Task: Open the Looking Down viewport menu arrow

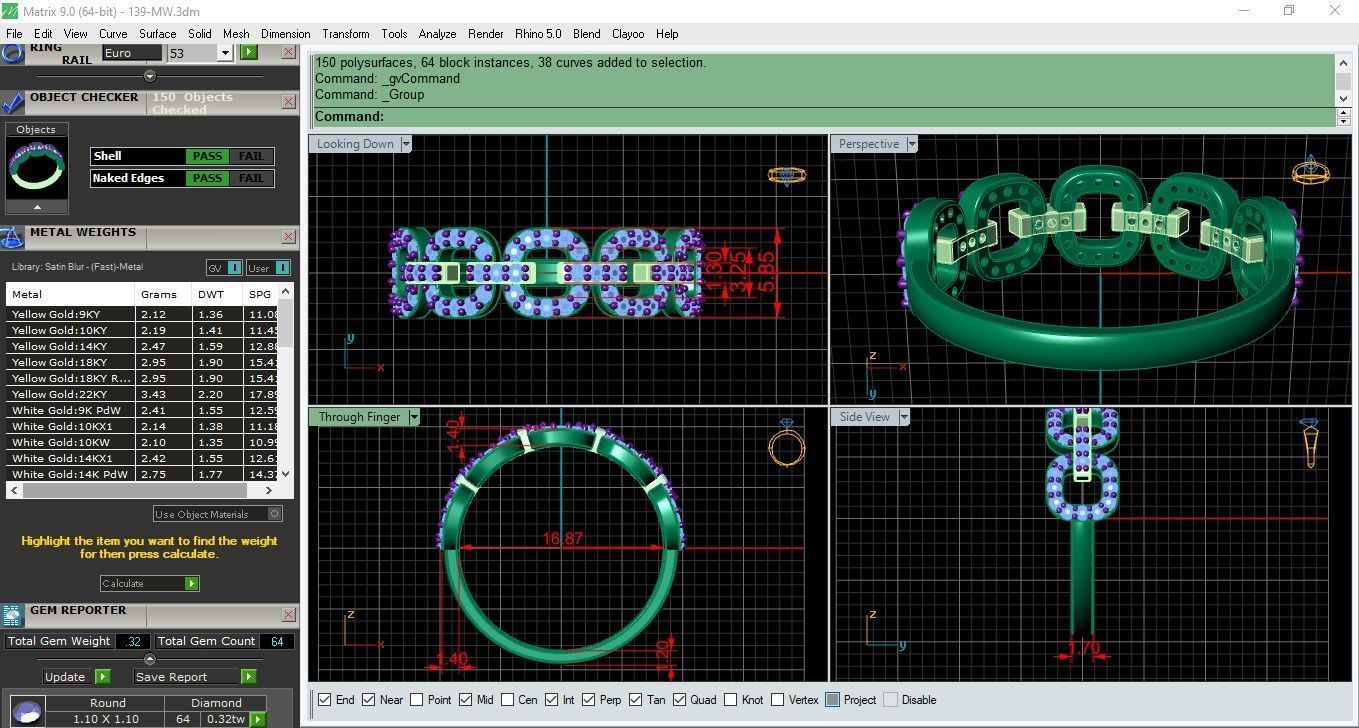Action: click(x=405, y=144)
